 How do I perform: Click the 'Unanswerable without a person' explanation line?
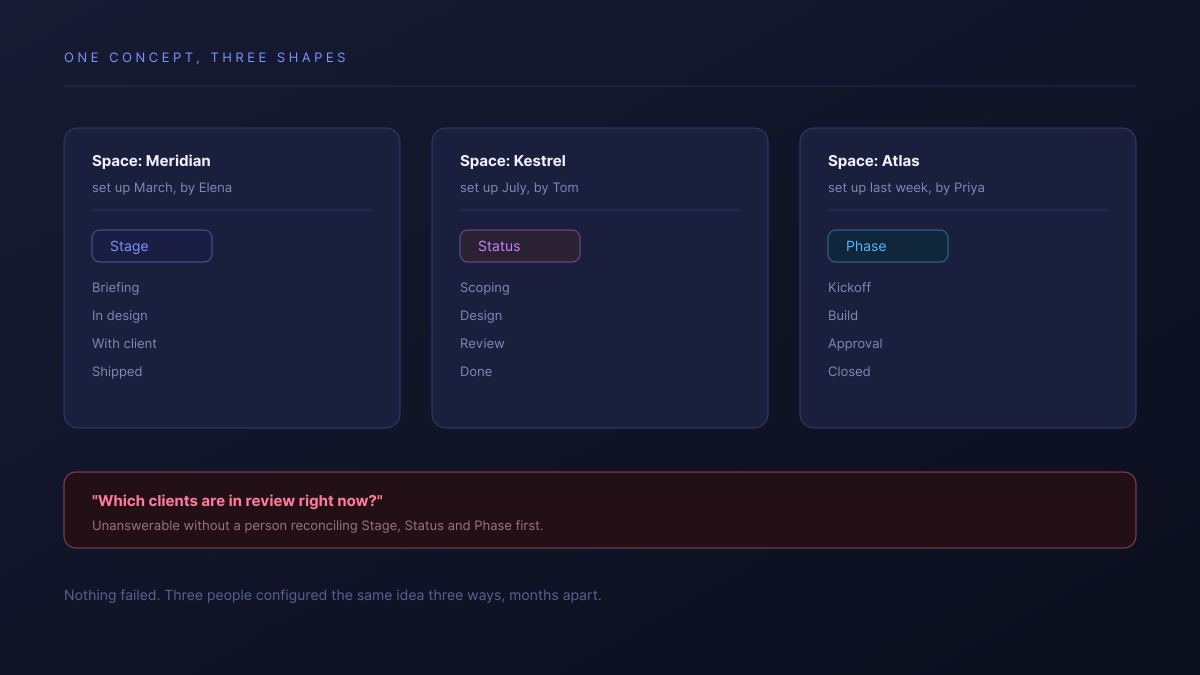[318, 526]
